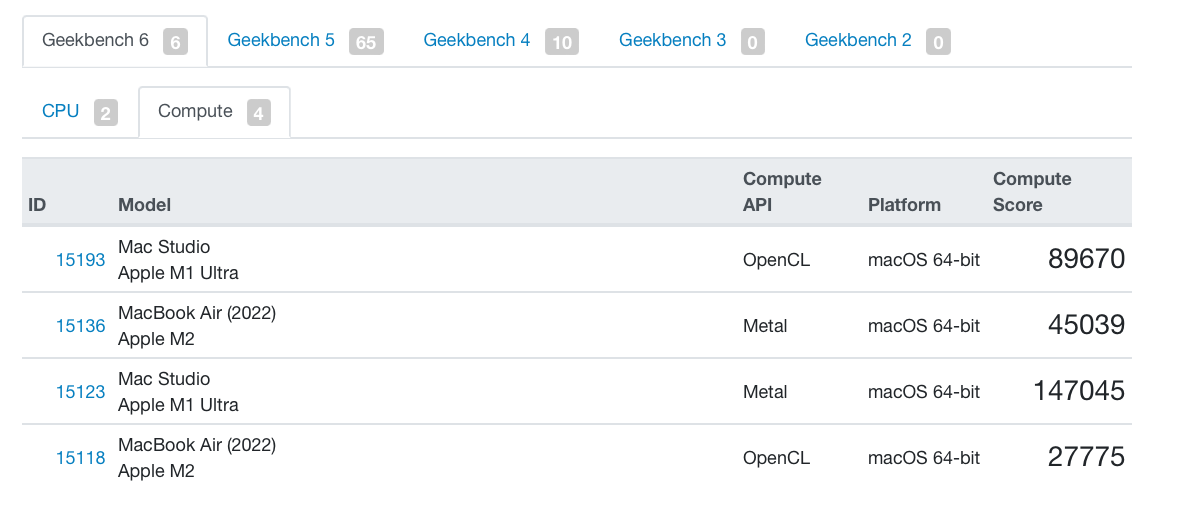Click the 10 count badge on Geekbench 4
This screenshot has width=1184, height=528.
562,42
